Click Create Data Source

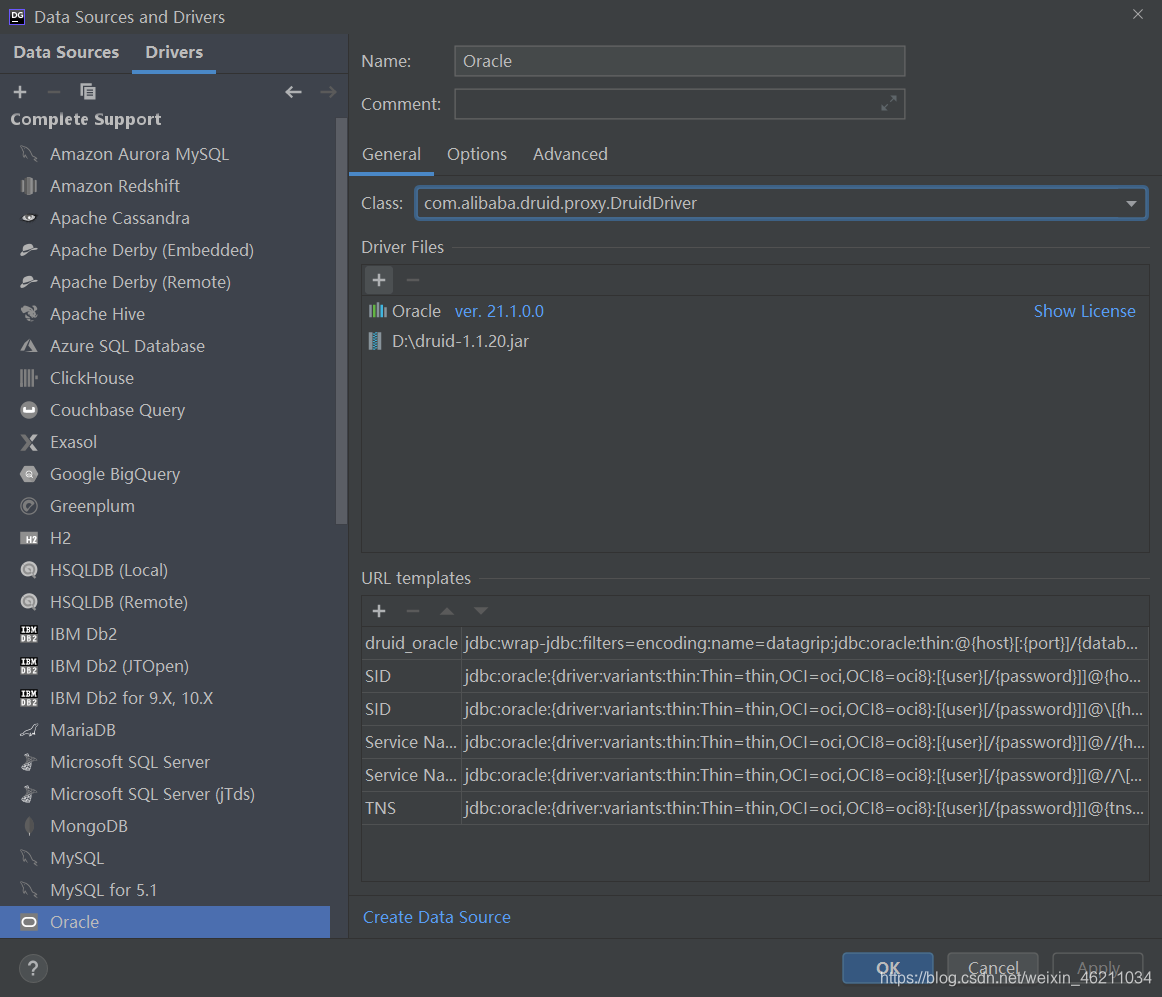(437, 917)
